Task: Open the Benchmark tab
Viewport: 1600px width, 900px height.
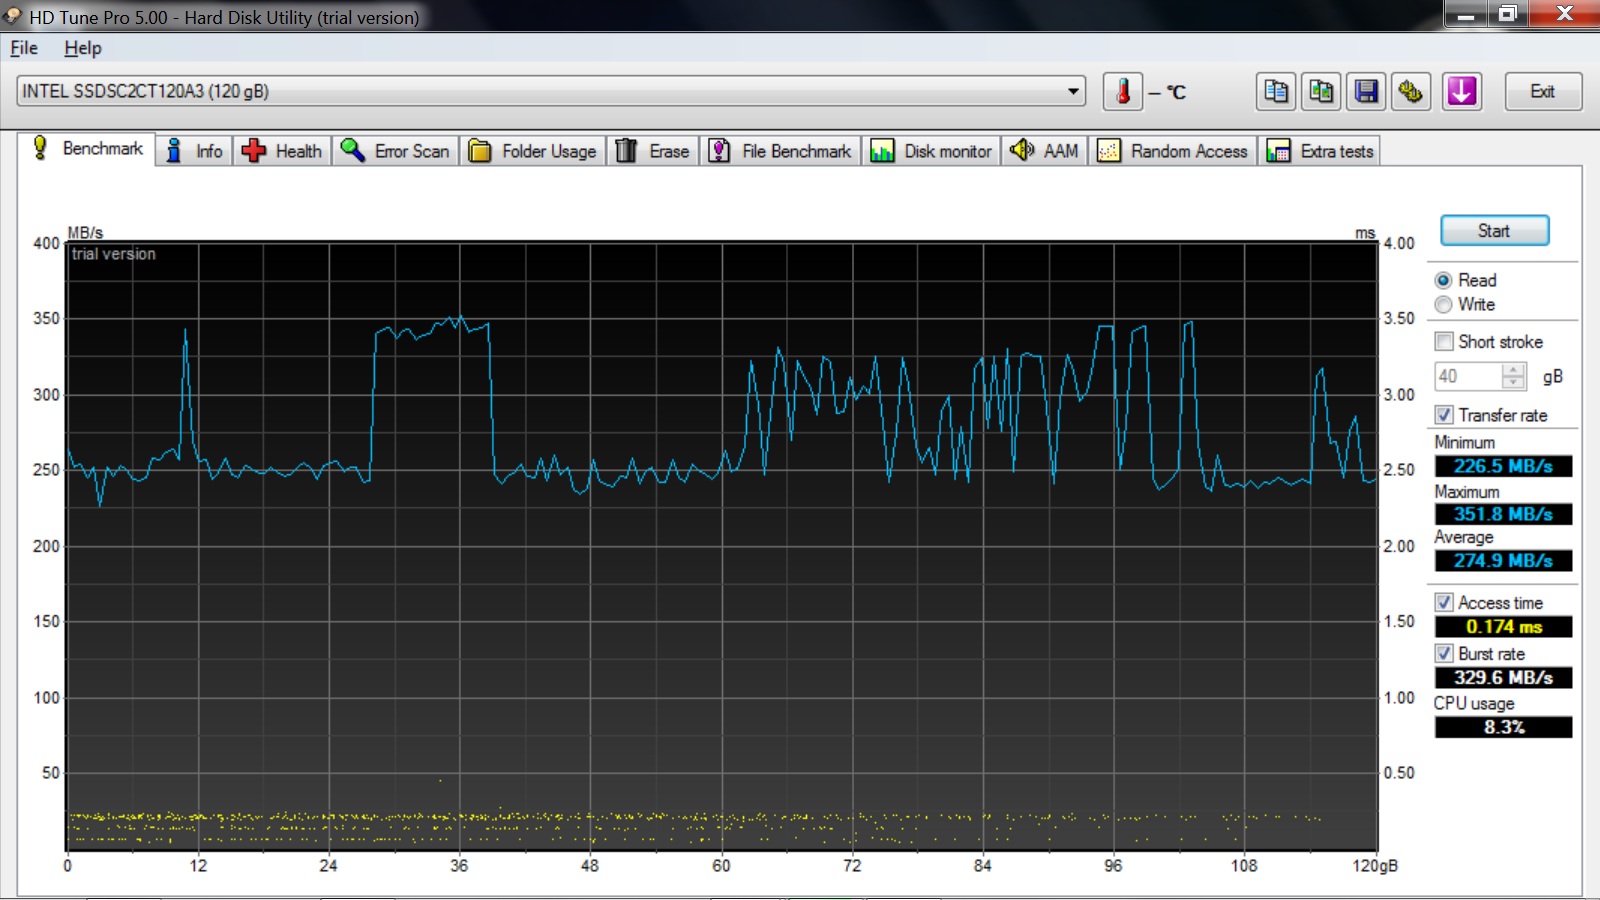Action: tap(88, 149)
